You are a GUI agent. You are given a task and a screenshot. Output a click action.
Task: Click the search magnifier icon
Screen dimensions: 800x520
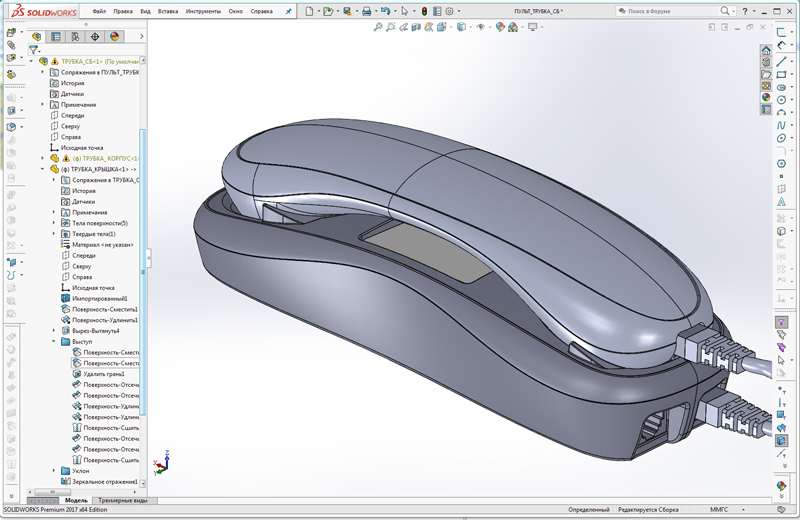point(724,11)
